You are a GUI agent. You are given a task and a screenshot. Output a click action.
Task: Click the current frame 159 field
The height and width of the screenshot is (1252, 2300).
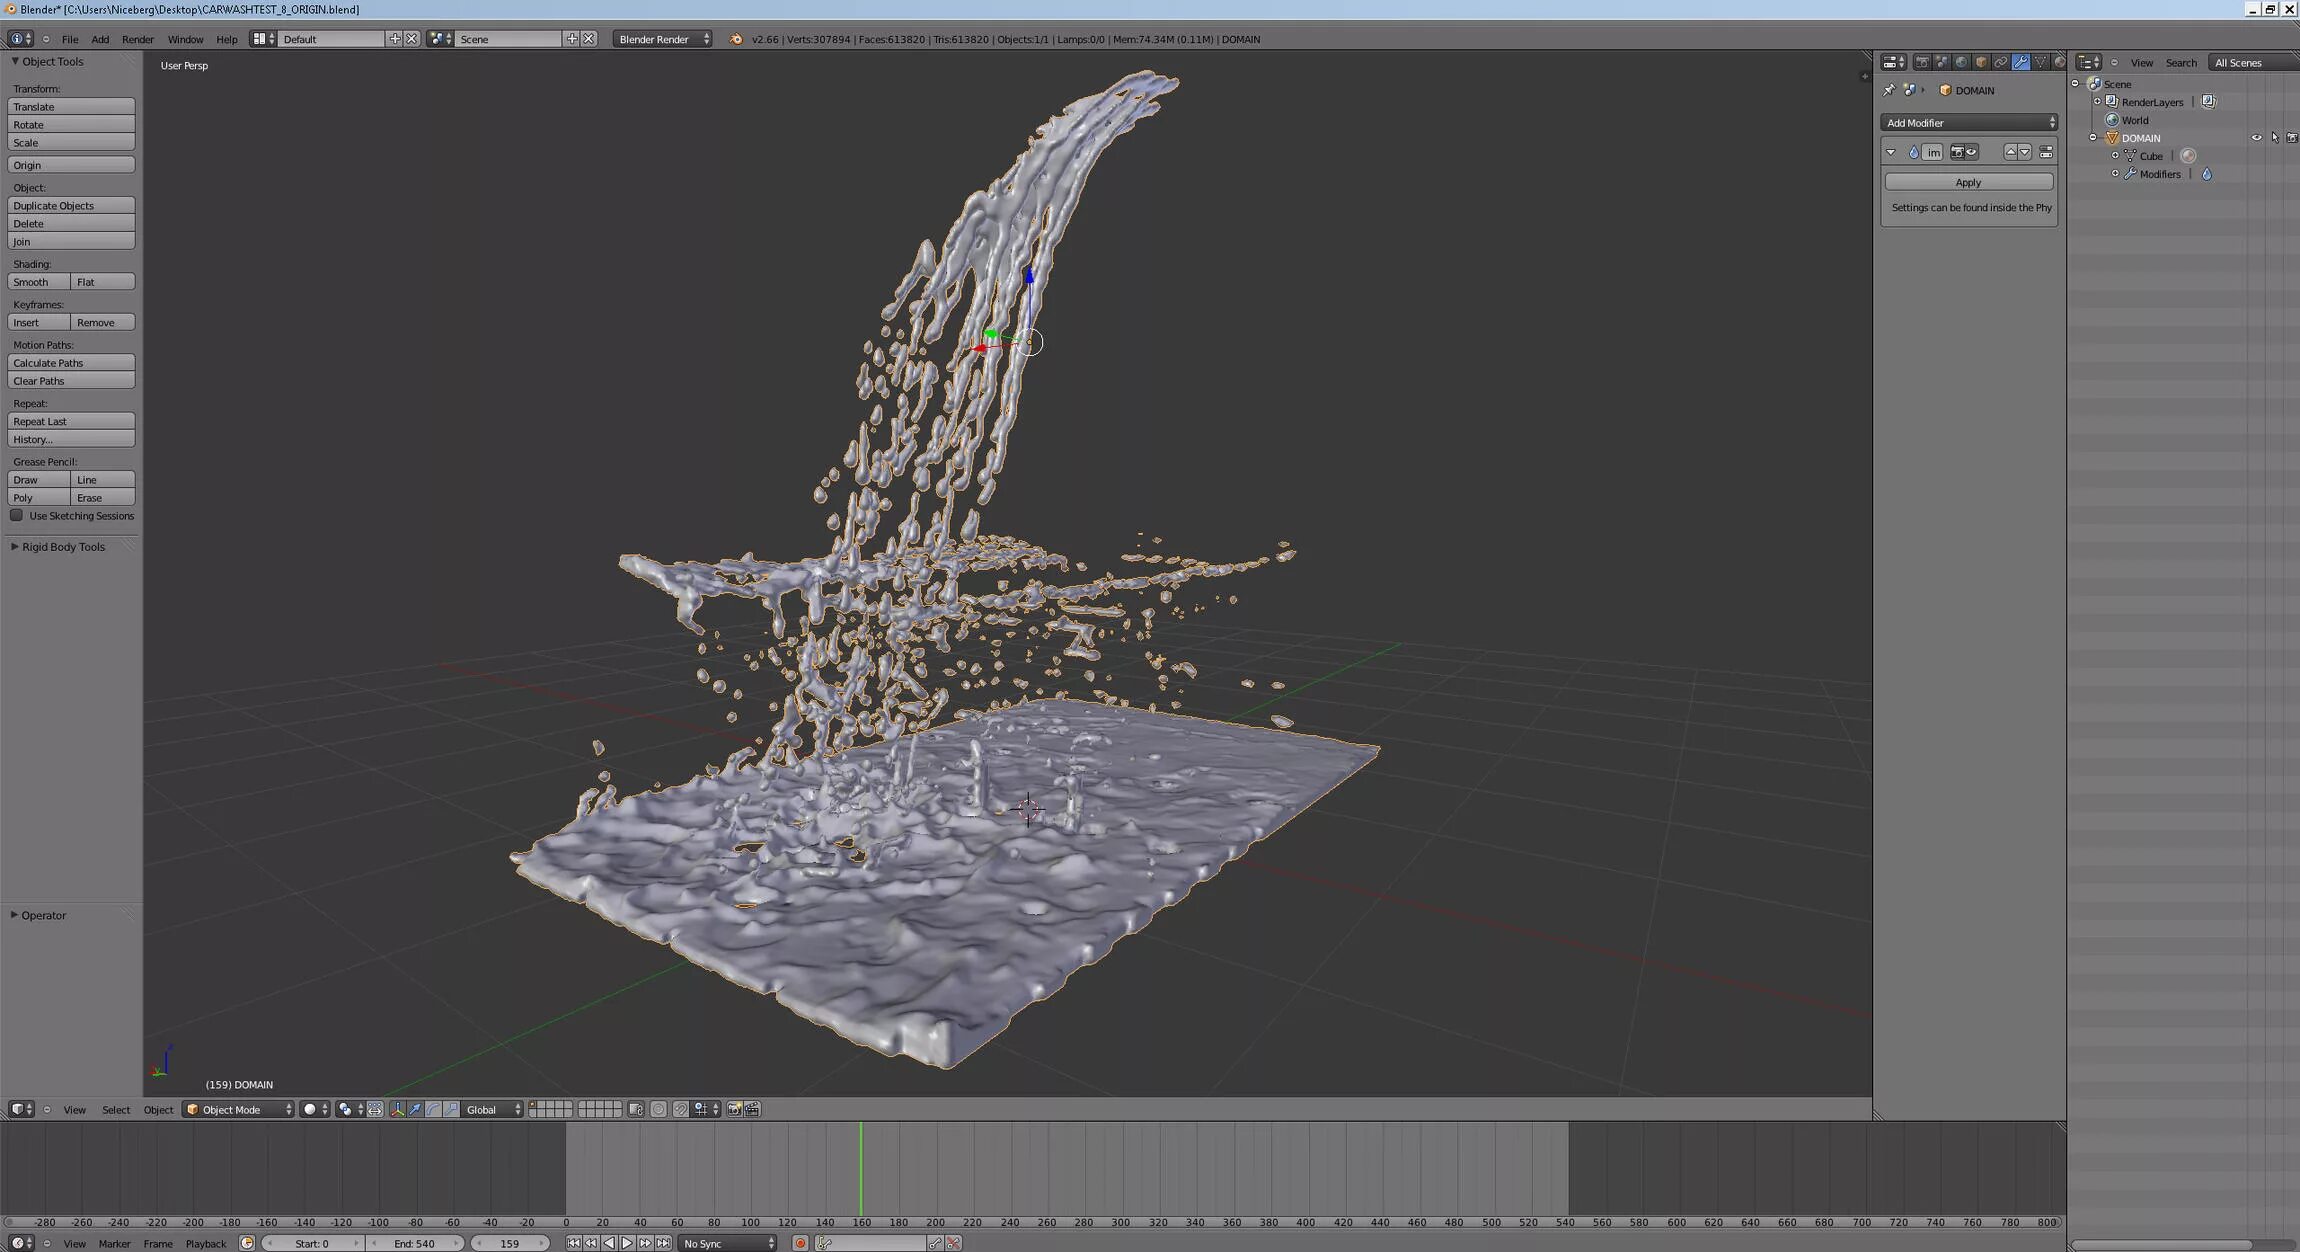(x=510, y=1243)
